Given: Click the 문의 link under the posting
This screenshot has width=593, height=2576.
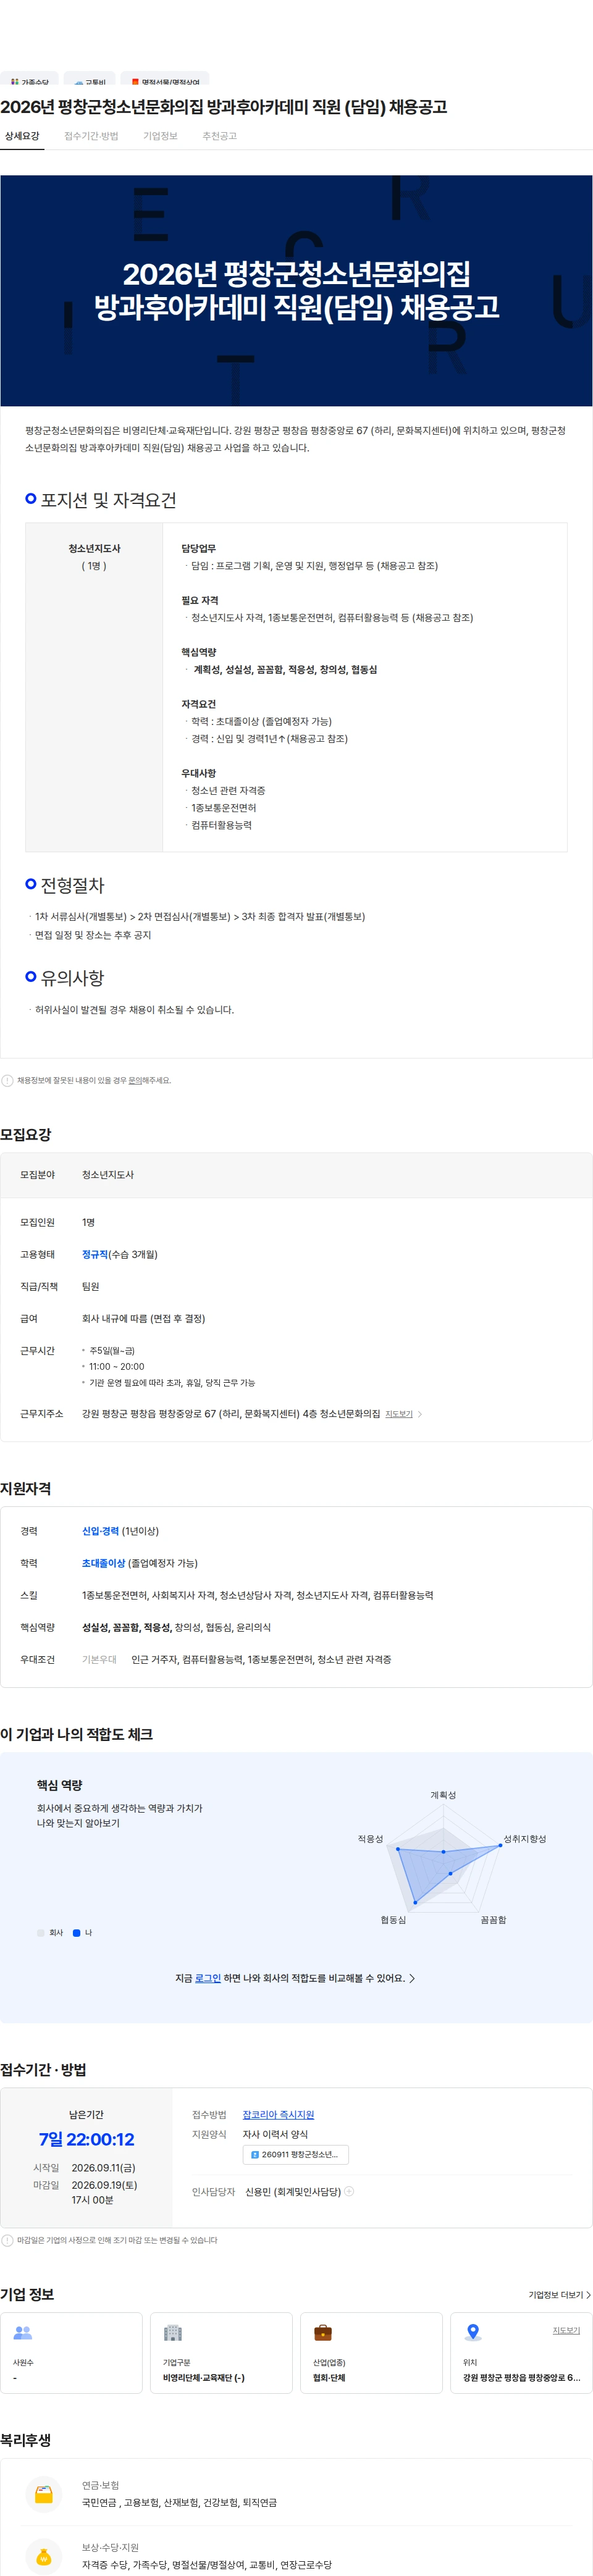Looking at the screenshot, I should pos(135,1080).
